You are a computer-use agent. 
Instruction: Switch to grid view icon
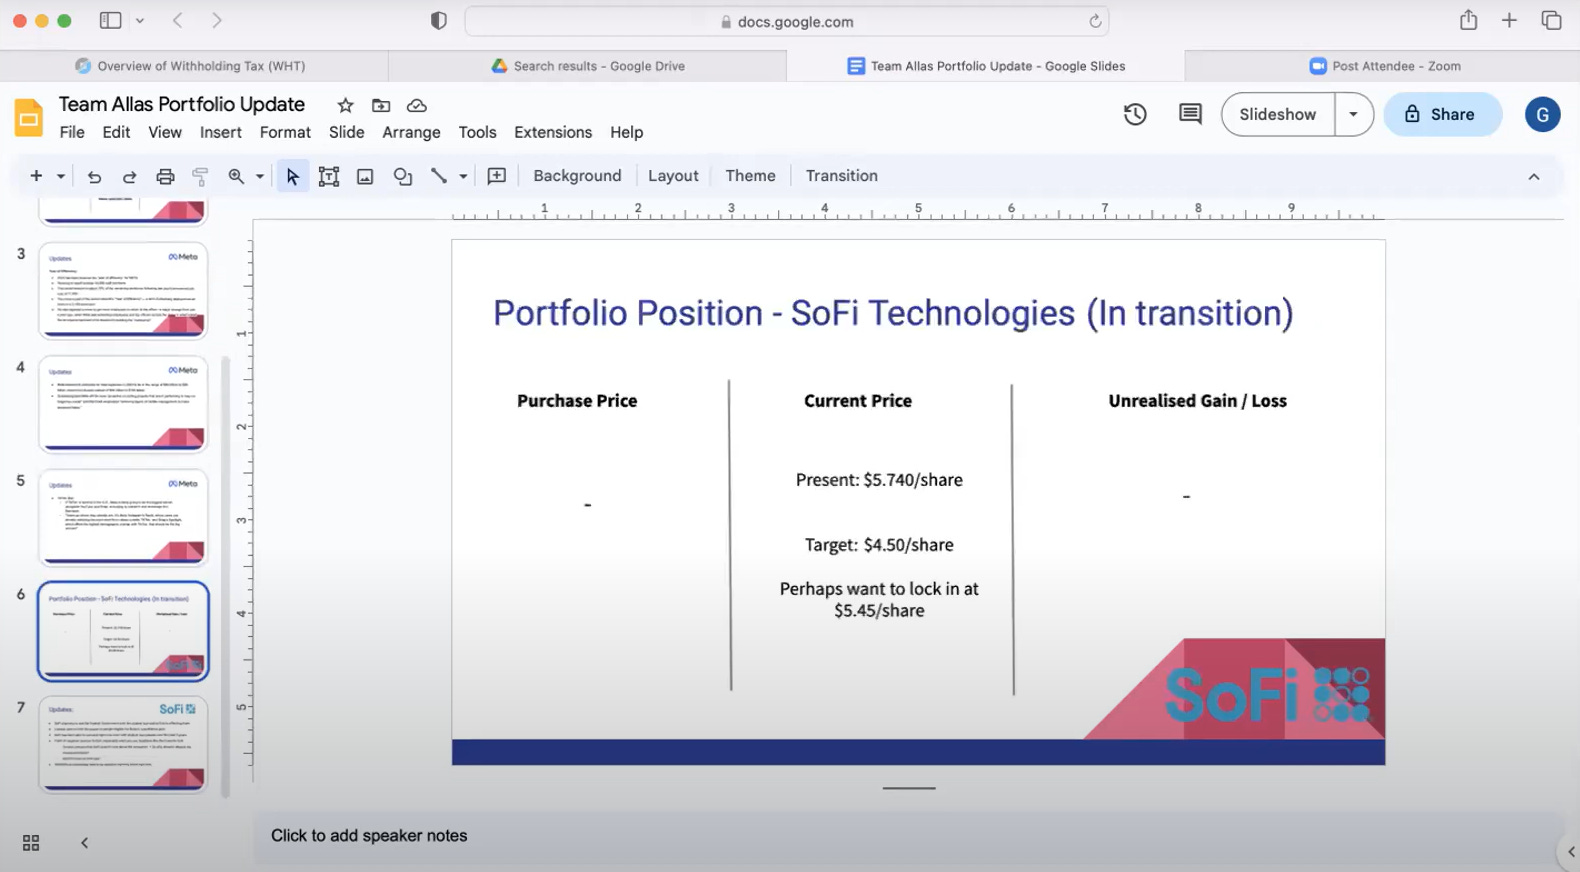coord(31,843)
